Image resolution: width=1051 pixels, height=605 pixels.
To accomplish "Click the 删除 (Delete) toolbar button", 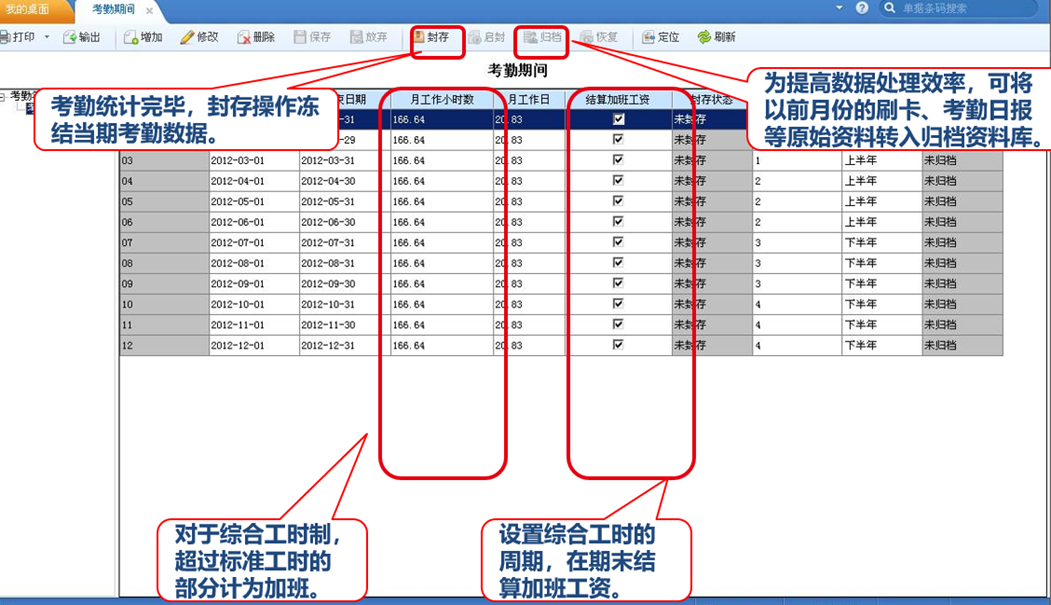I will click(255, 38).
